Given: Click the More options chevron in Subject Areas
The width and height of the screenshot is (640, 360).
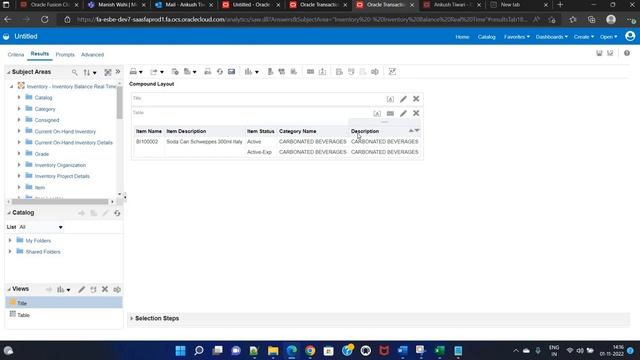Looking at the screenshot, I should 118,72.
